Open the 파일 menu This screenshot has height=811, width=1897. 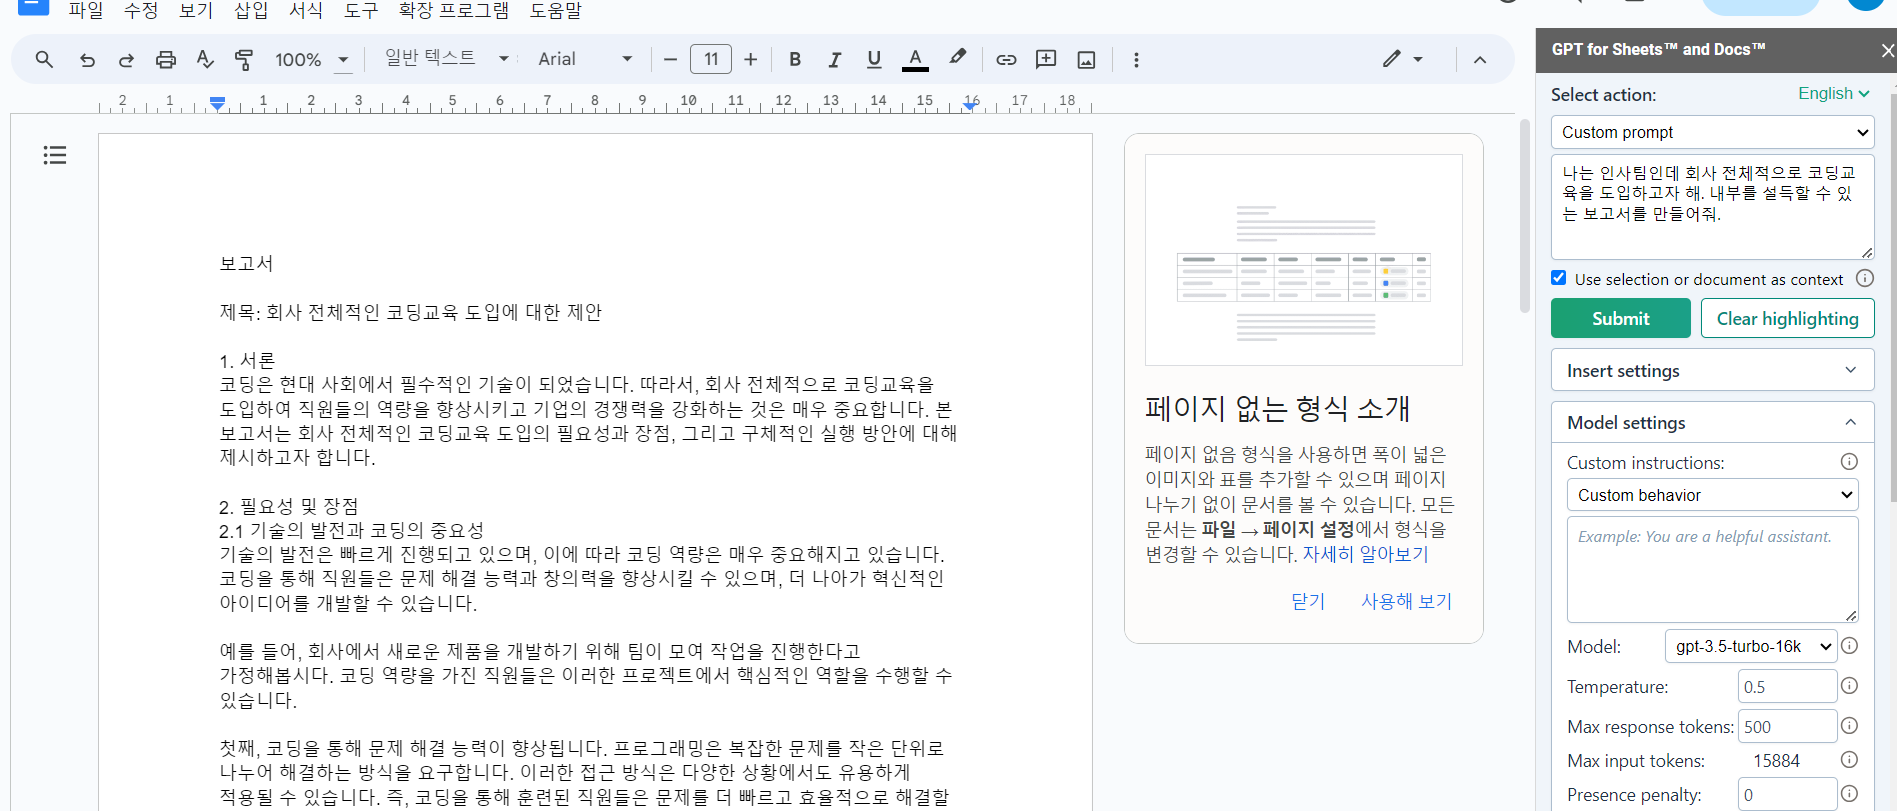pyautogui.click(x=86, y=10)
